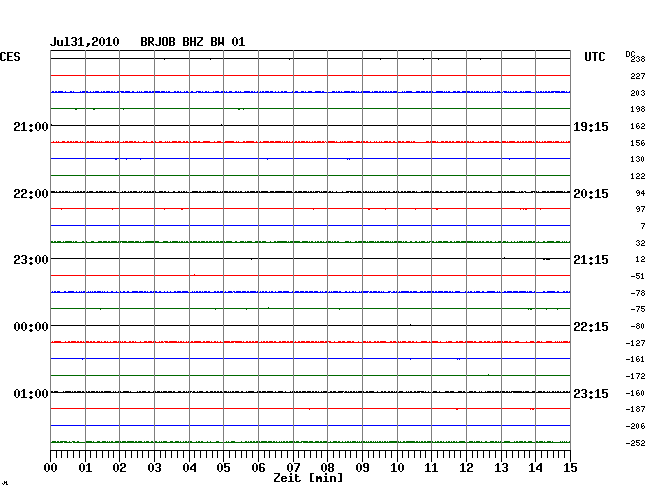Click the DC offset value 97
This screenshot has width=650, height=494.
tap(640, 209)
